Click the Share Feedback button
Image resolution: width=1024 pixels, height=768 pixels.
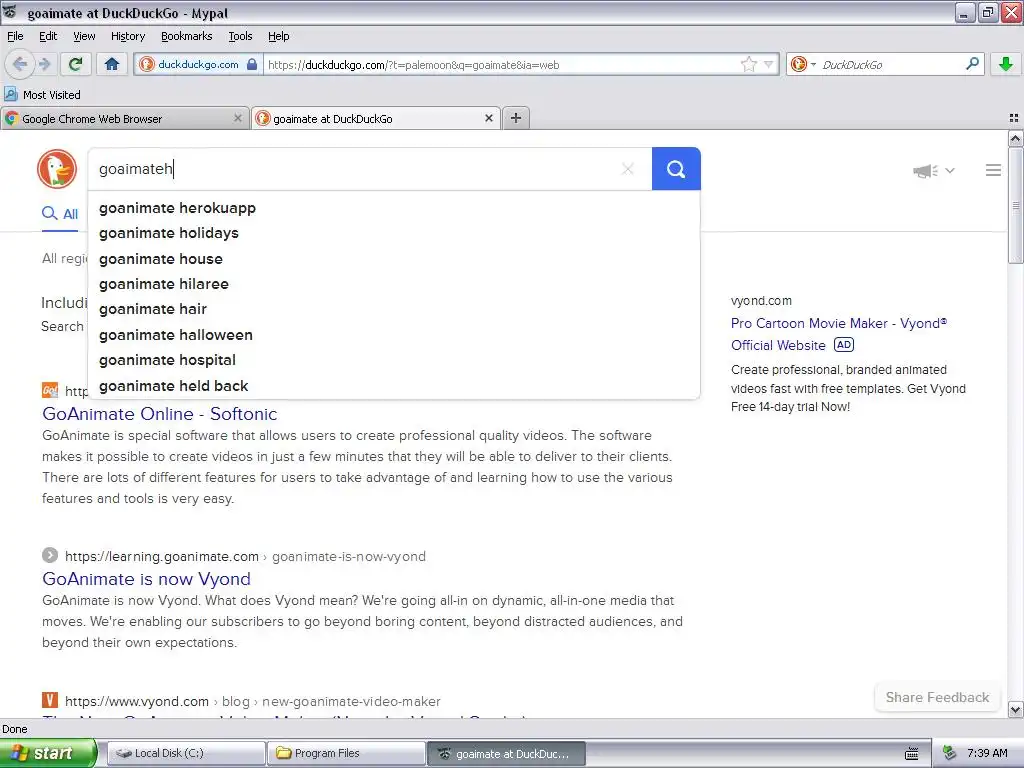click(937, 697)
